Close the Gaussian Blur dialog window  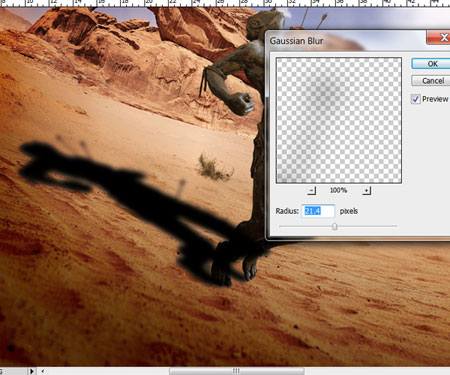click(439, 37)
